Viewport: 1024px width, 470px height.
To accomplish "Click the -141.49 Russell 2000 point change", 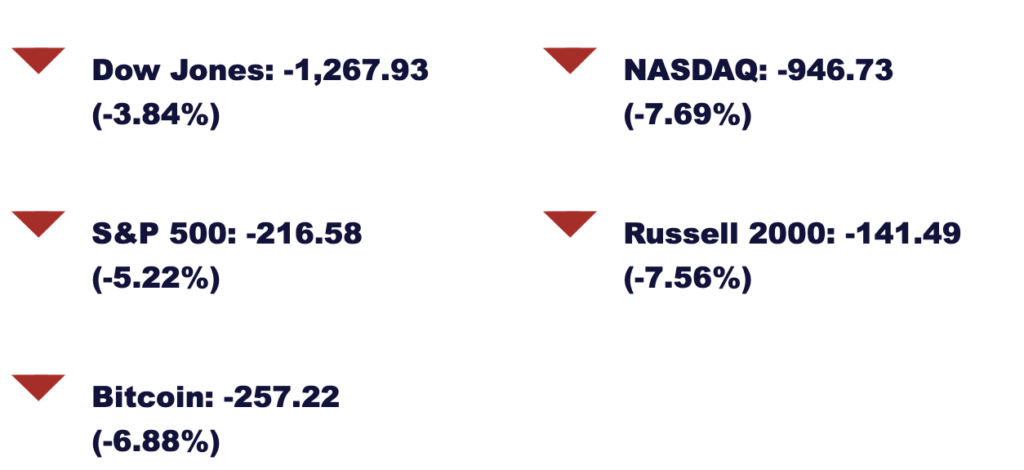I will click(903, 233).
